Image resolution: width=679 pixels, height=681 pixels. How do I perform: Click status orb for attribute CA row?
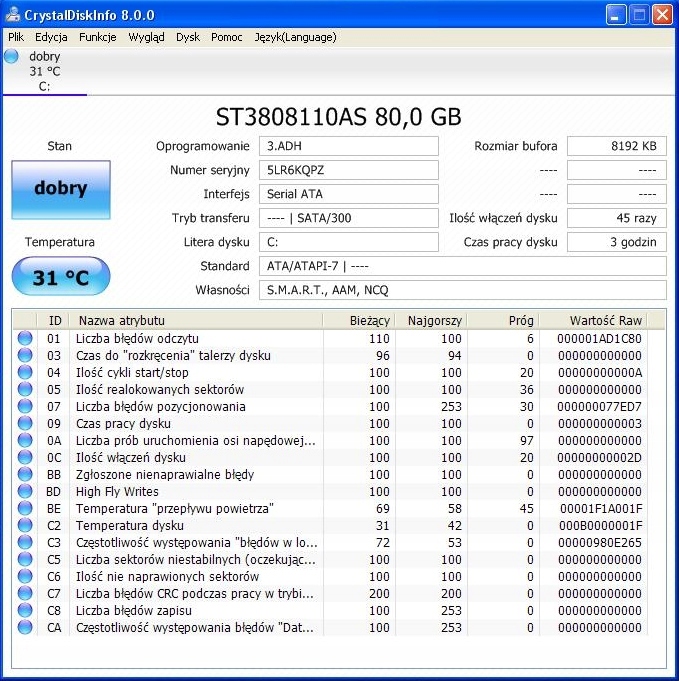click(25, 627)
